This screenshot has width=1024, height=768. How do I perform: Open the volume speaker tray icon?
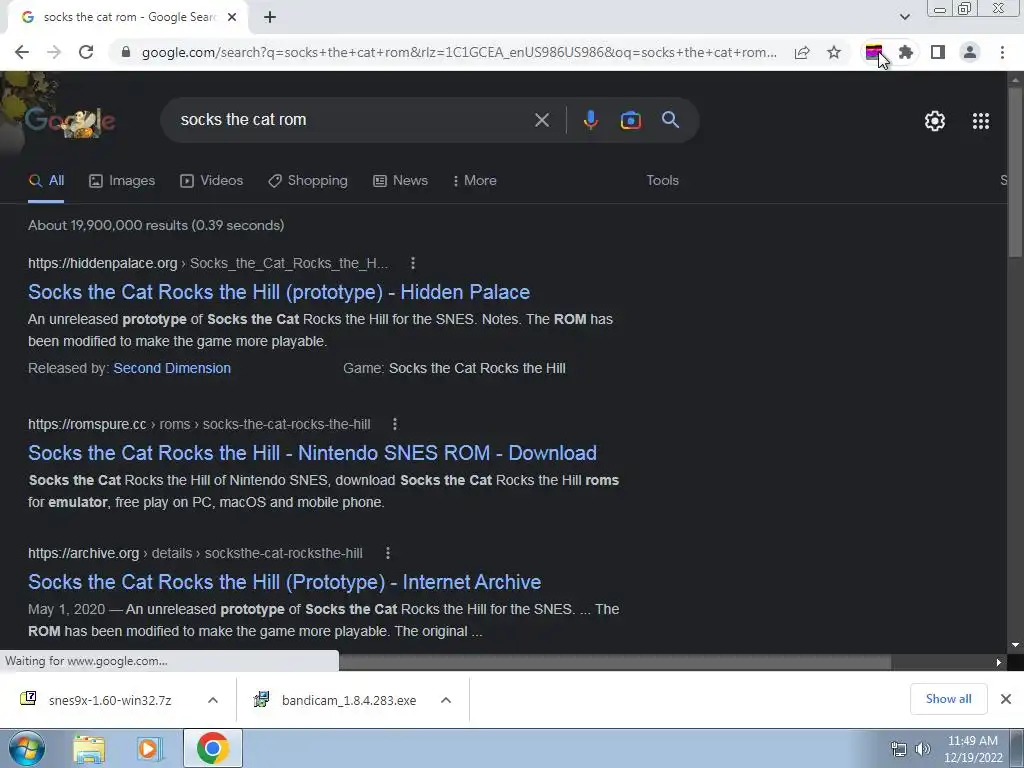pyautogui.click(x=923, y=748)
